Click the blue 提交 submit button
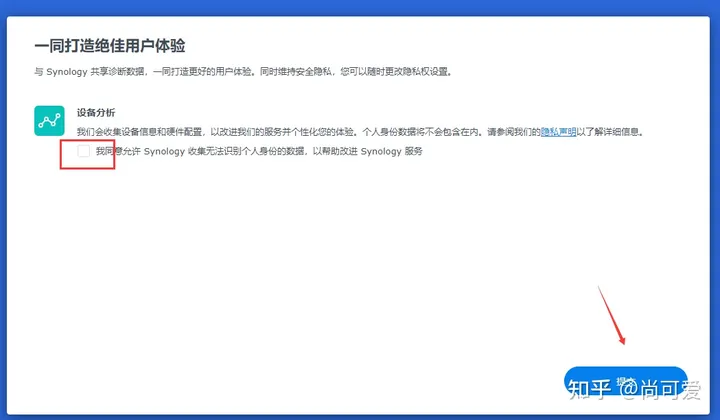Viewport: 720px width, 420px height. click(625, 381)
